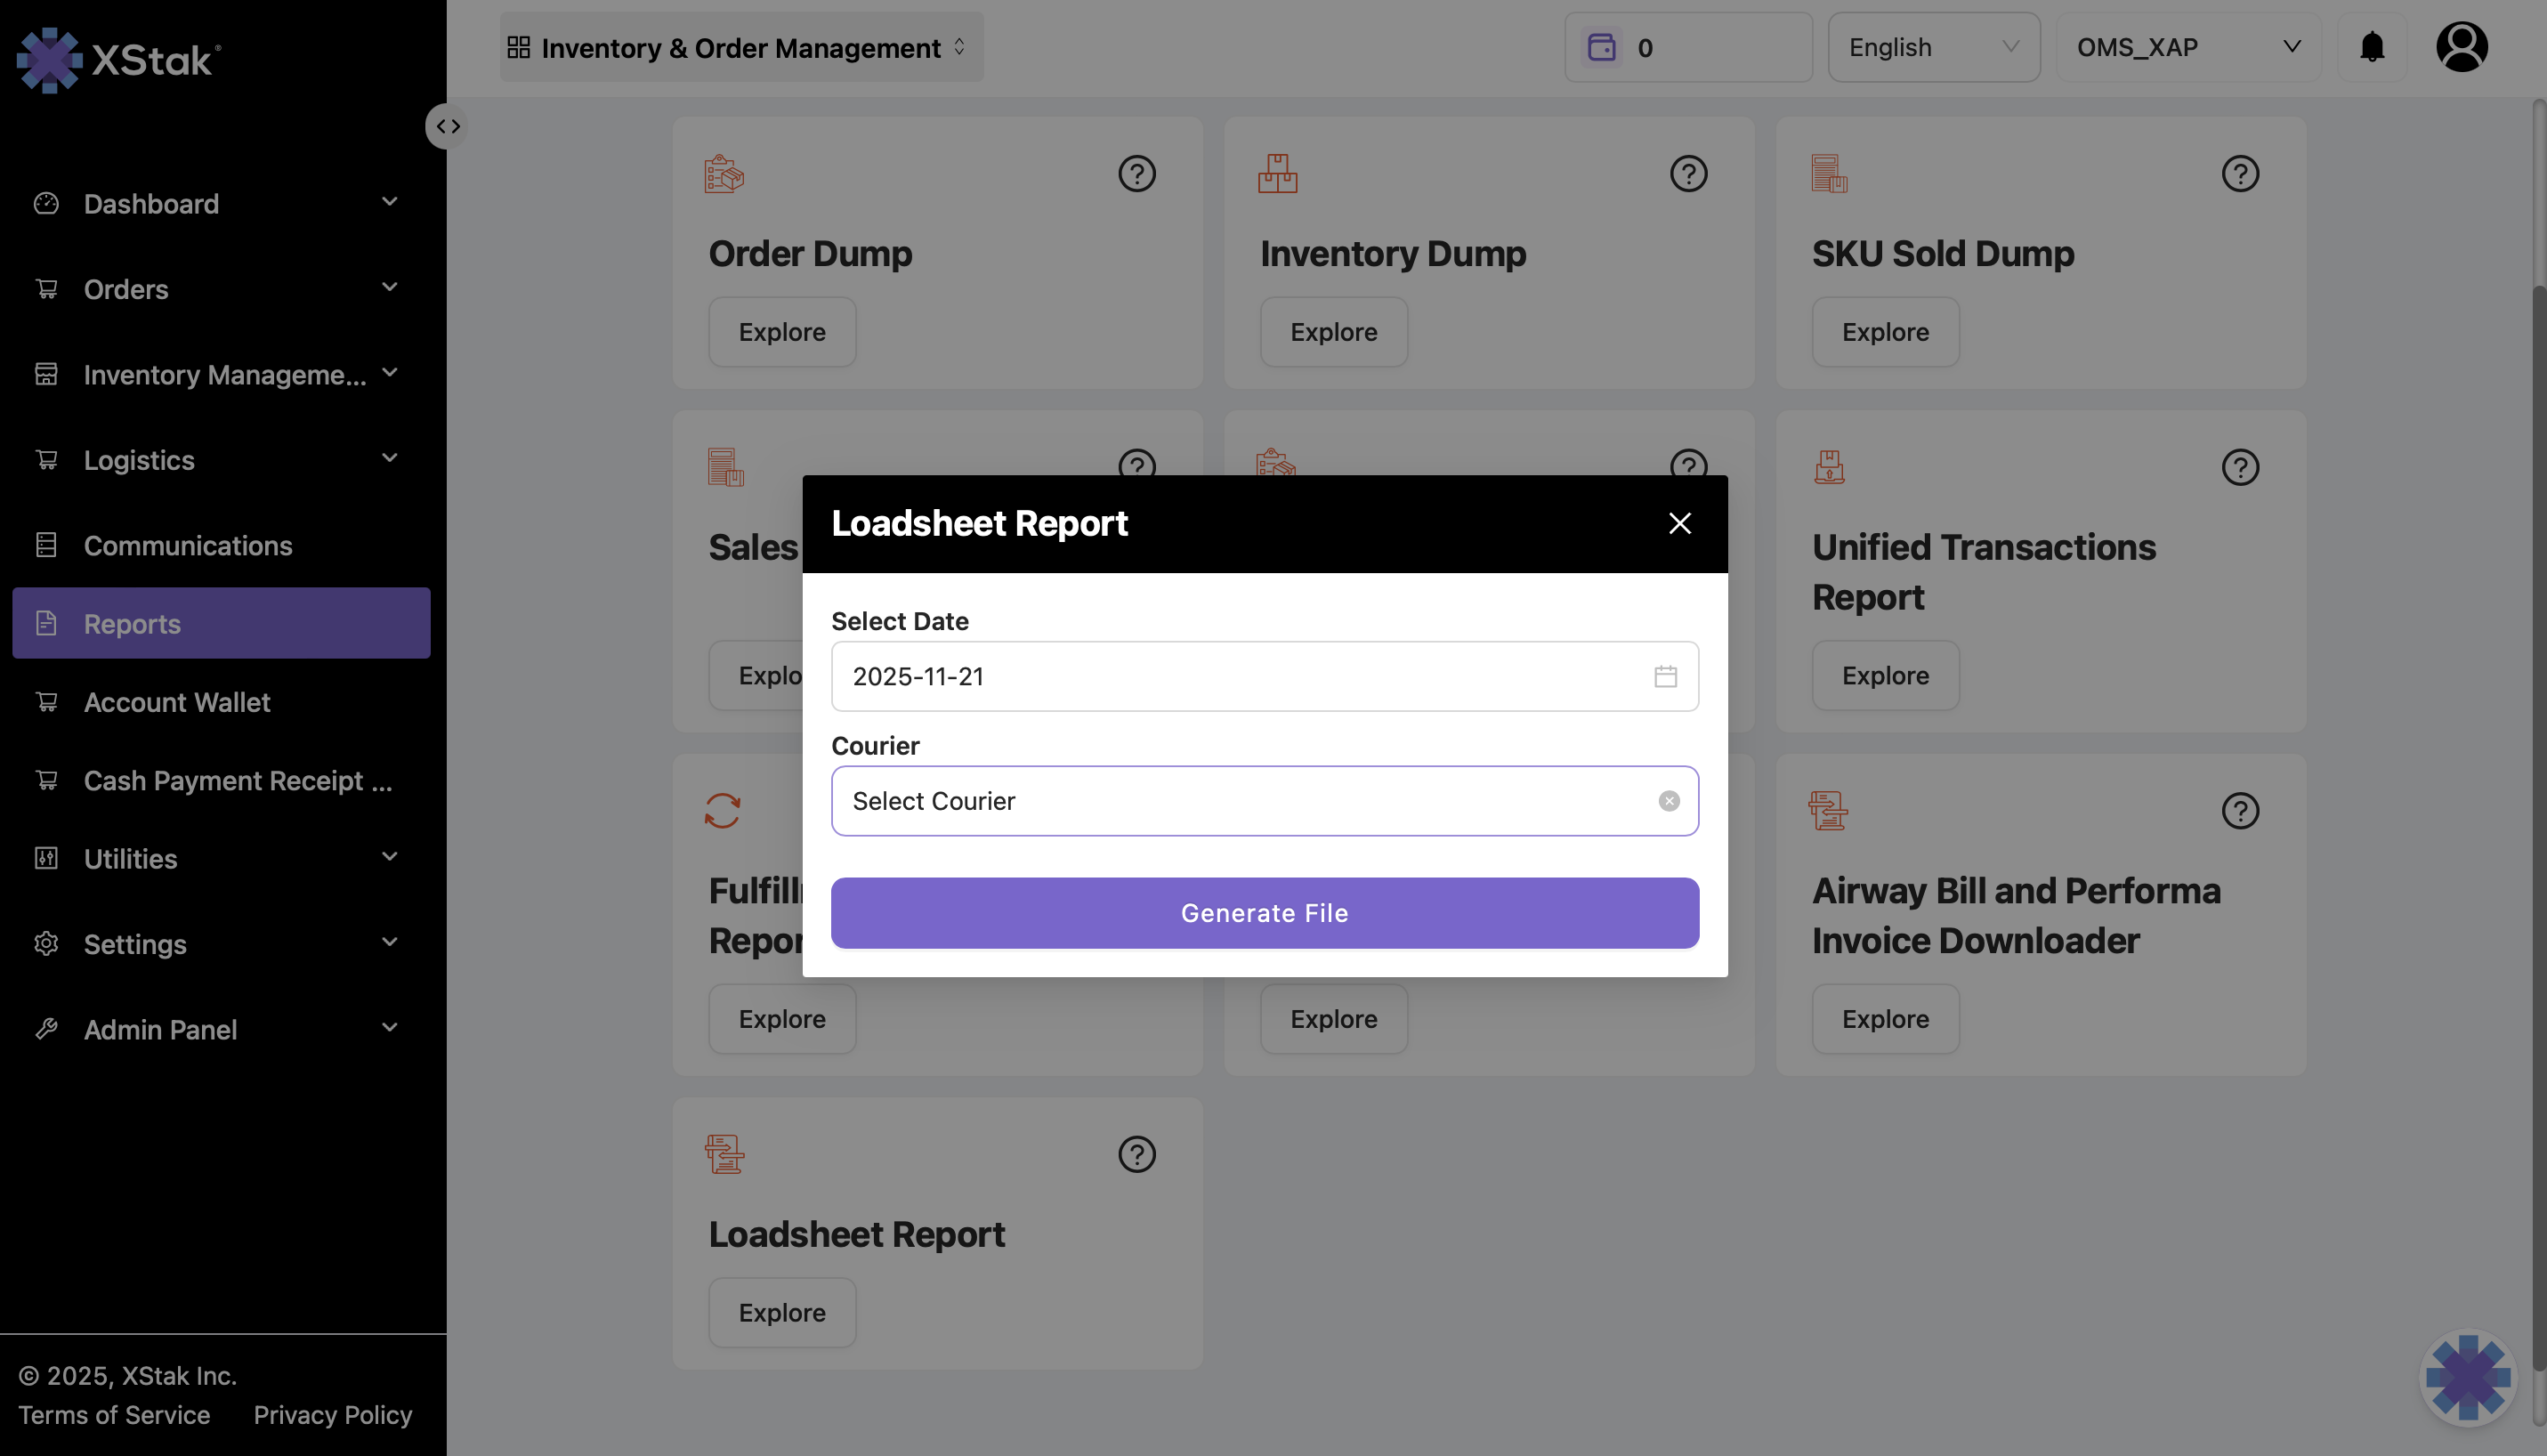Open Communications in the sidebar

click(188, 545)
